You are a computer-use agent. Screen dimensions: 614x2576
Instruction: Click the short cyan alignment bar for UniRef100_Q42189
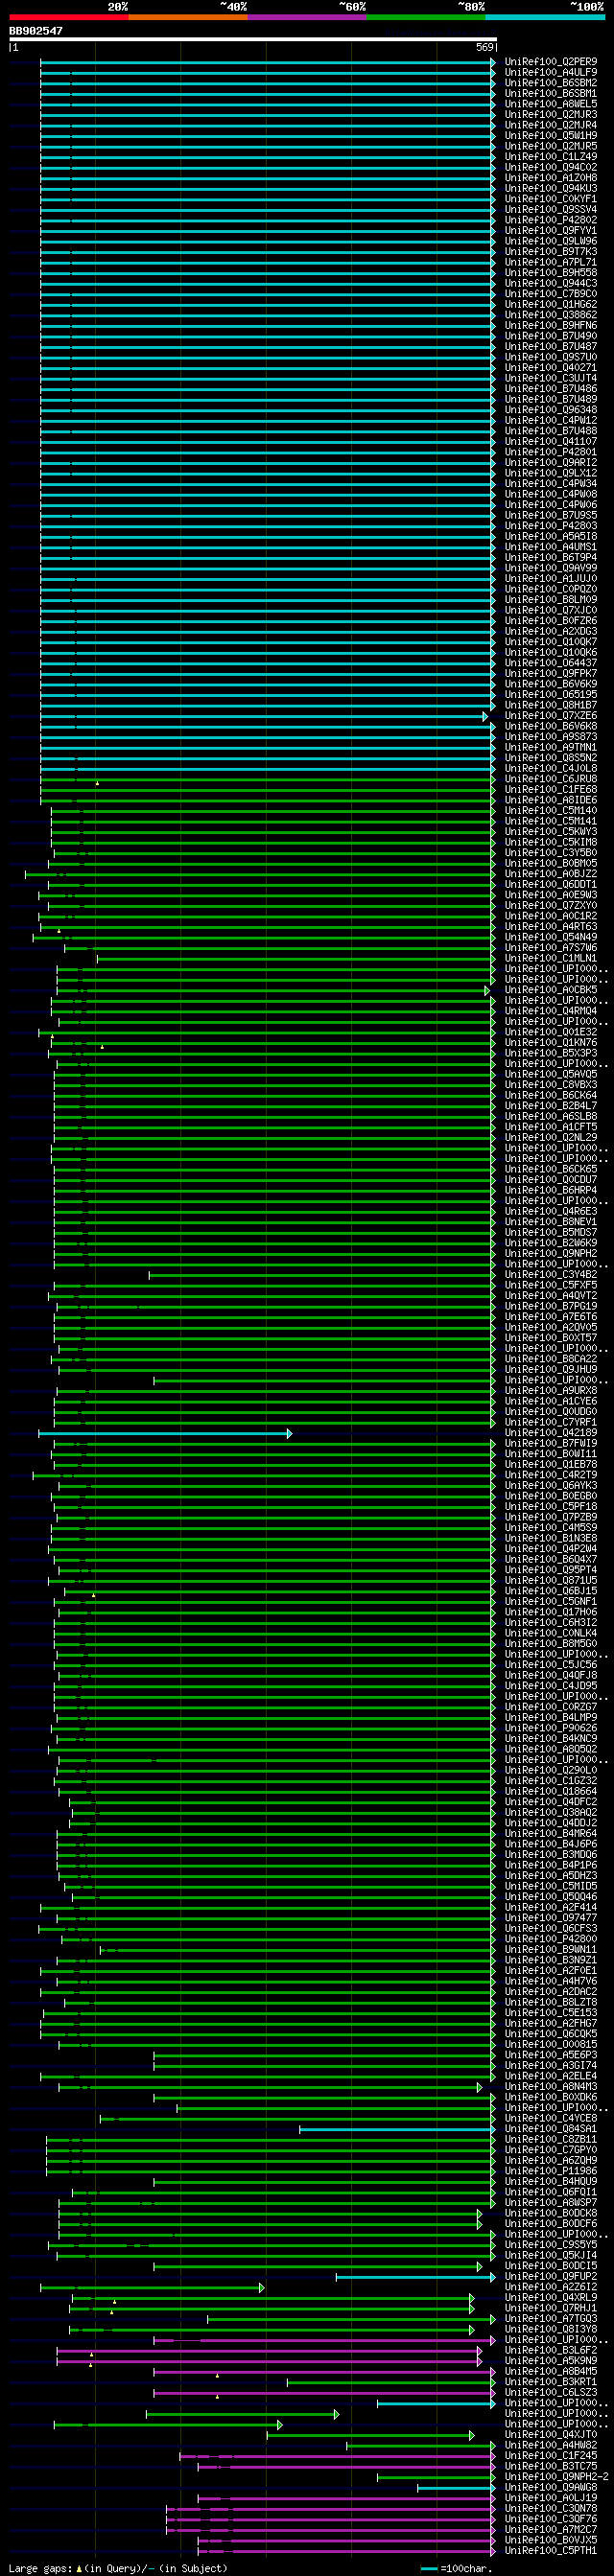coord(165,1433)
